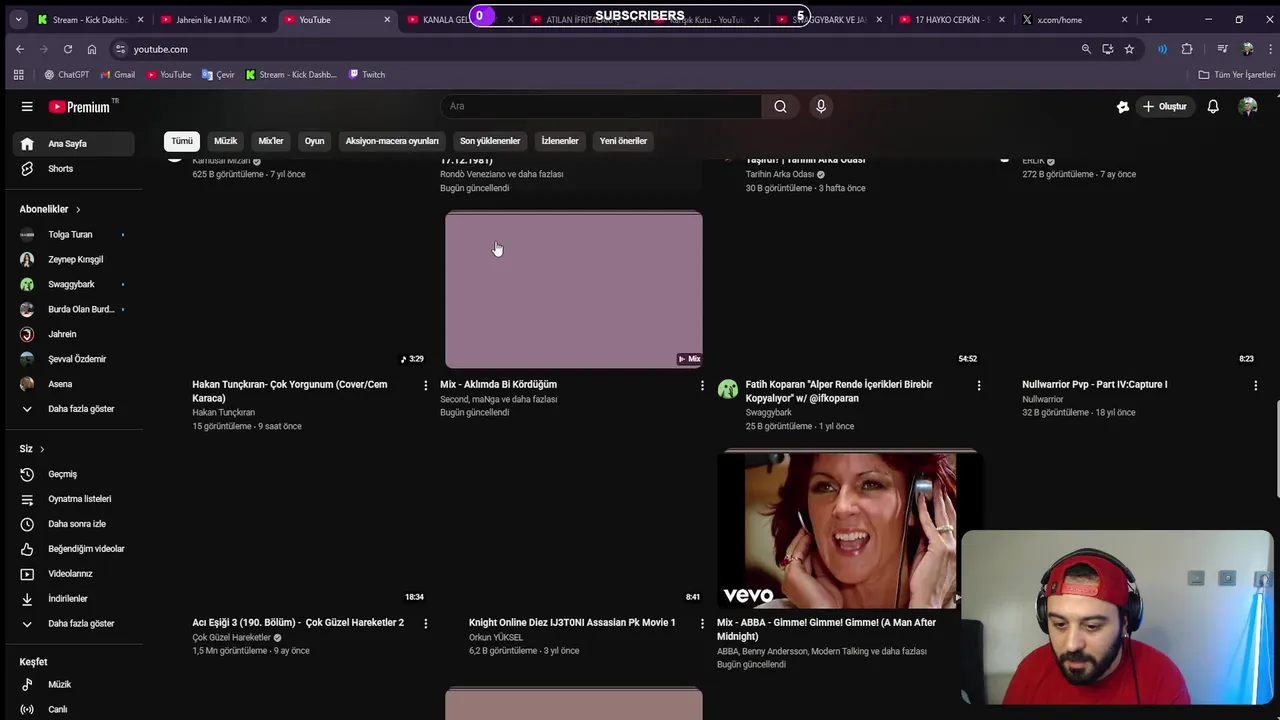Open Jahrein subscription channel
1280x720 pixels.
(x=75, y=334)
